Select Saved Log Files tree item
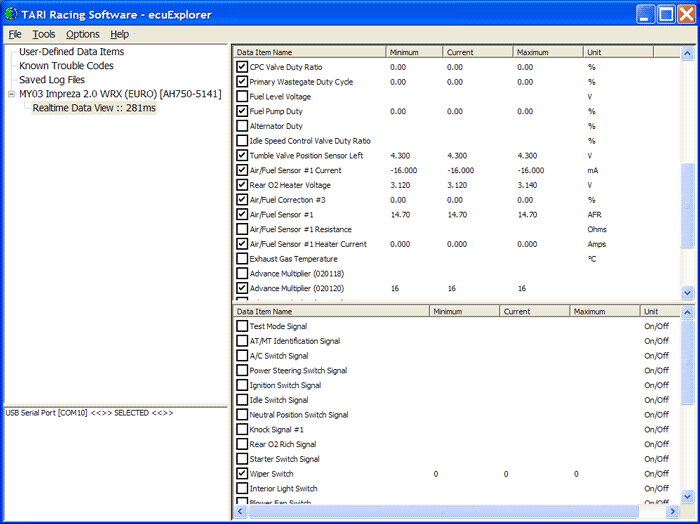Viewport: 700px width, 524px height. click(x=52, y=80)
